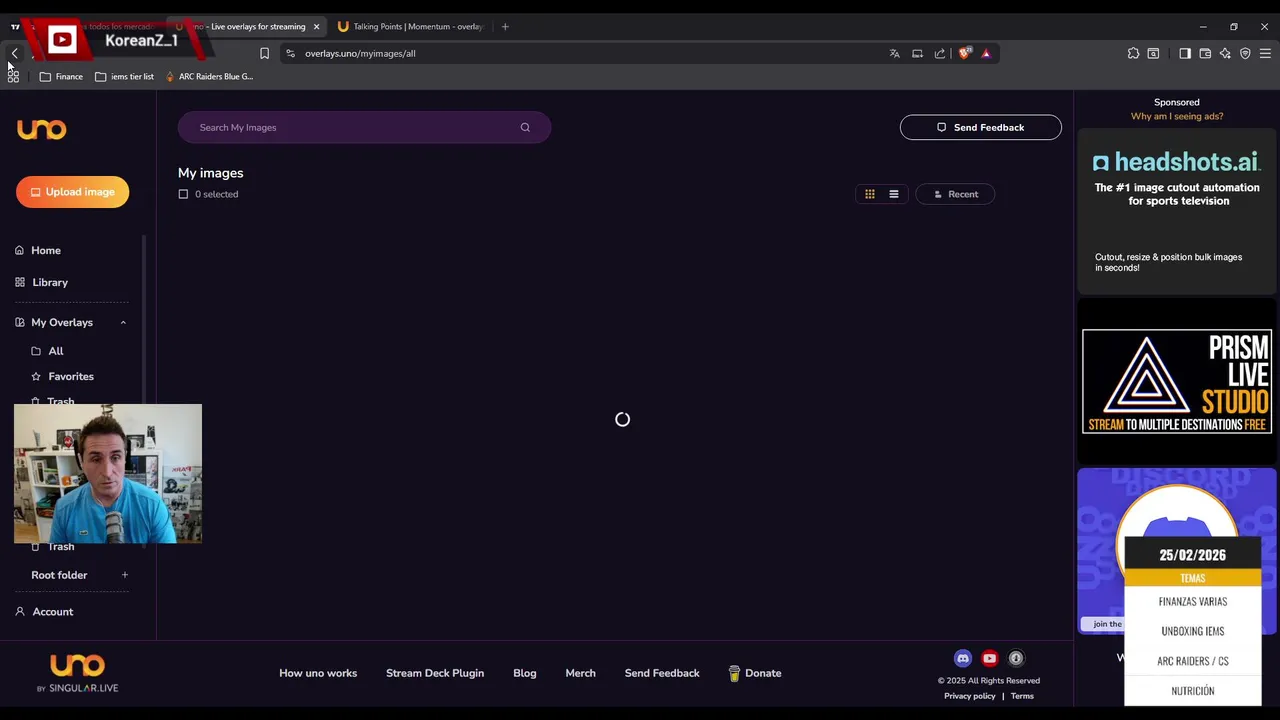1280x720 pixels.
Task: Select Root folder in the sidebar
Action: 59,575
